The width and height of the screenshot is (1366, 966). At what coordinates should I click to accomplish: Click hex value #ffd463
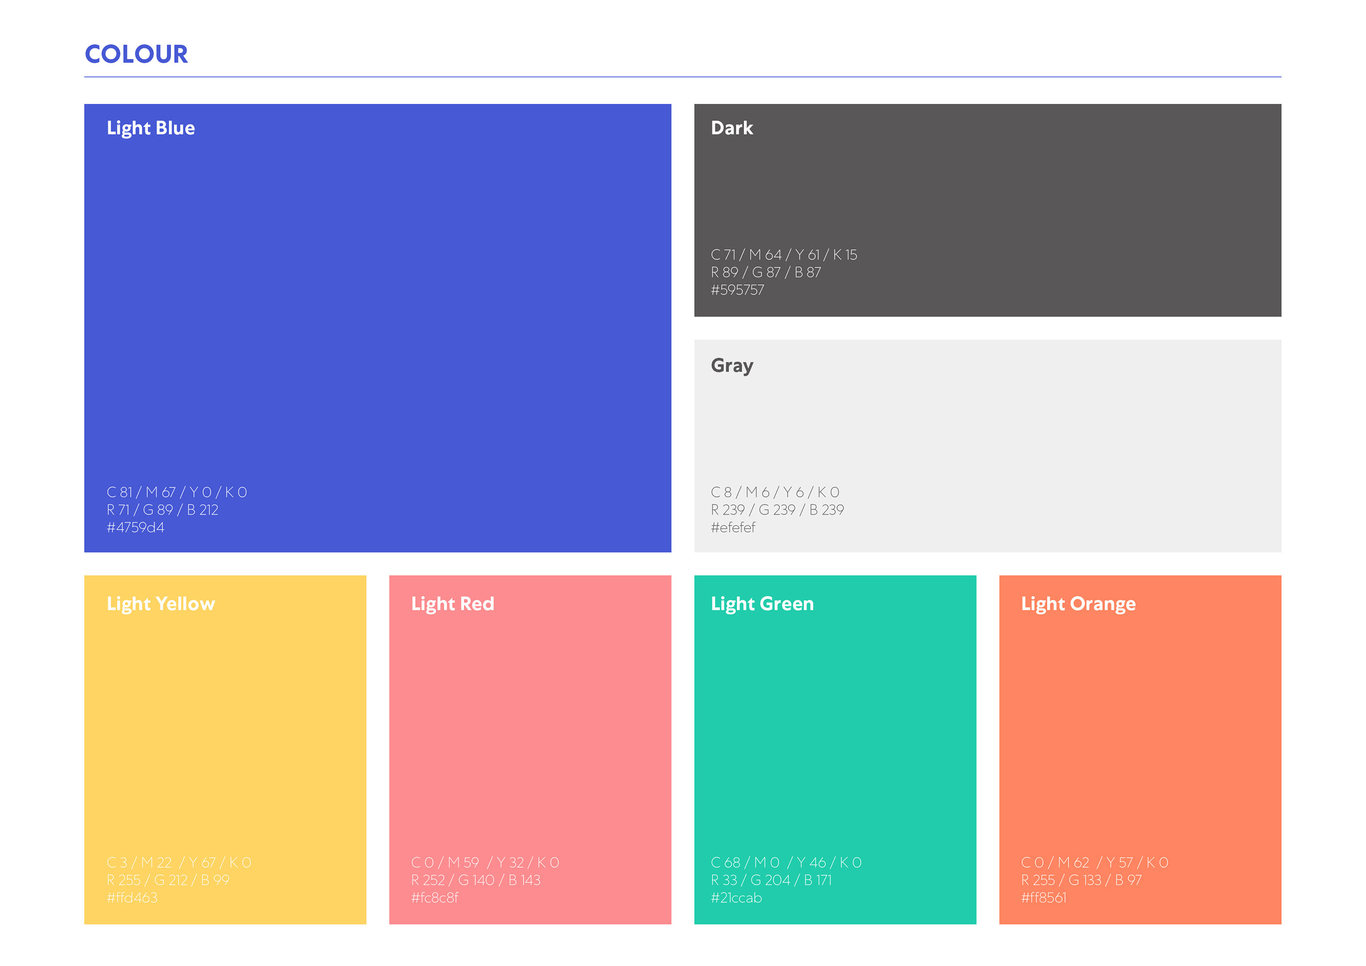coord(132,898)
